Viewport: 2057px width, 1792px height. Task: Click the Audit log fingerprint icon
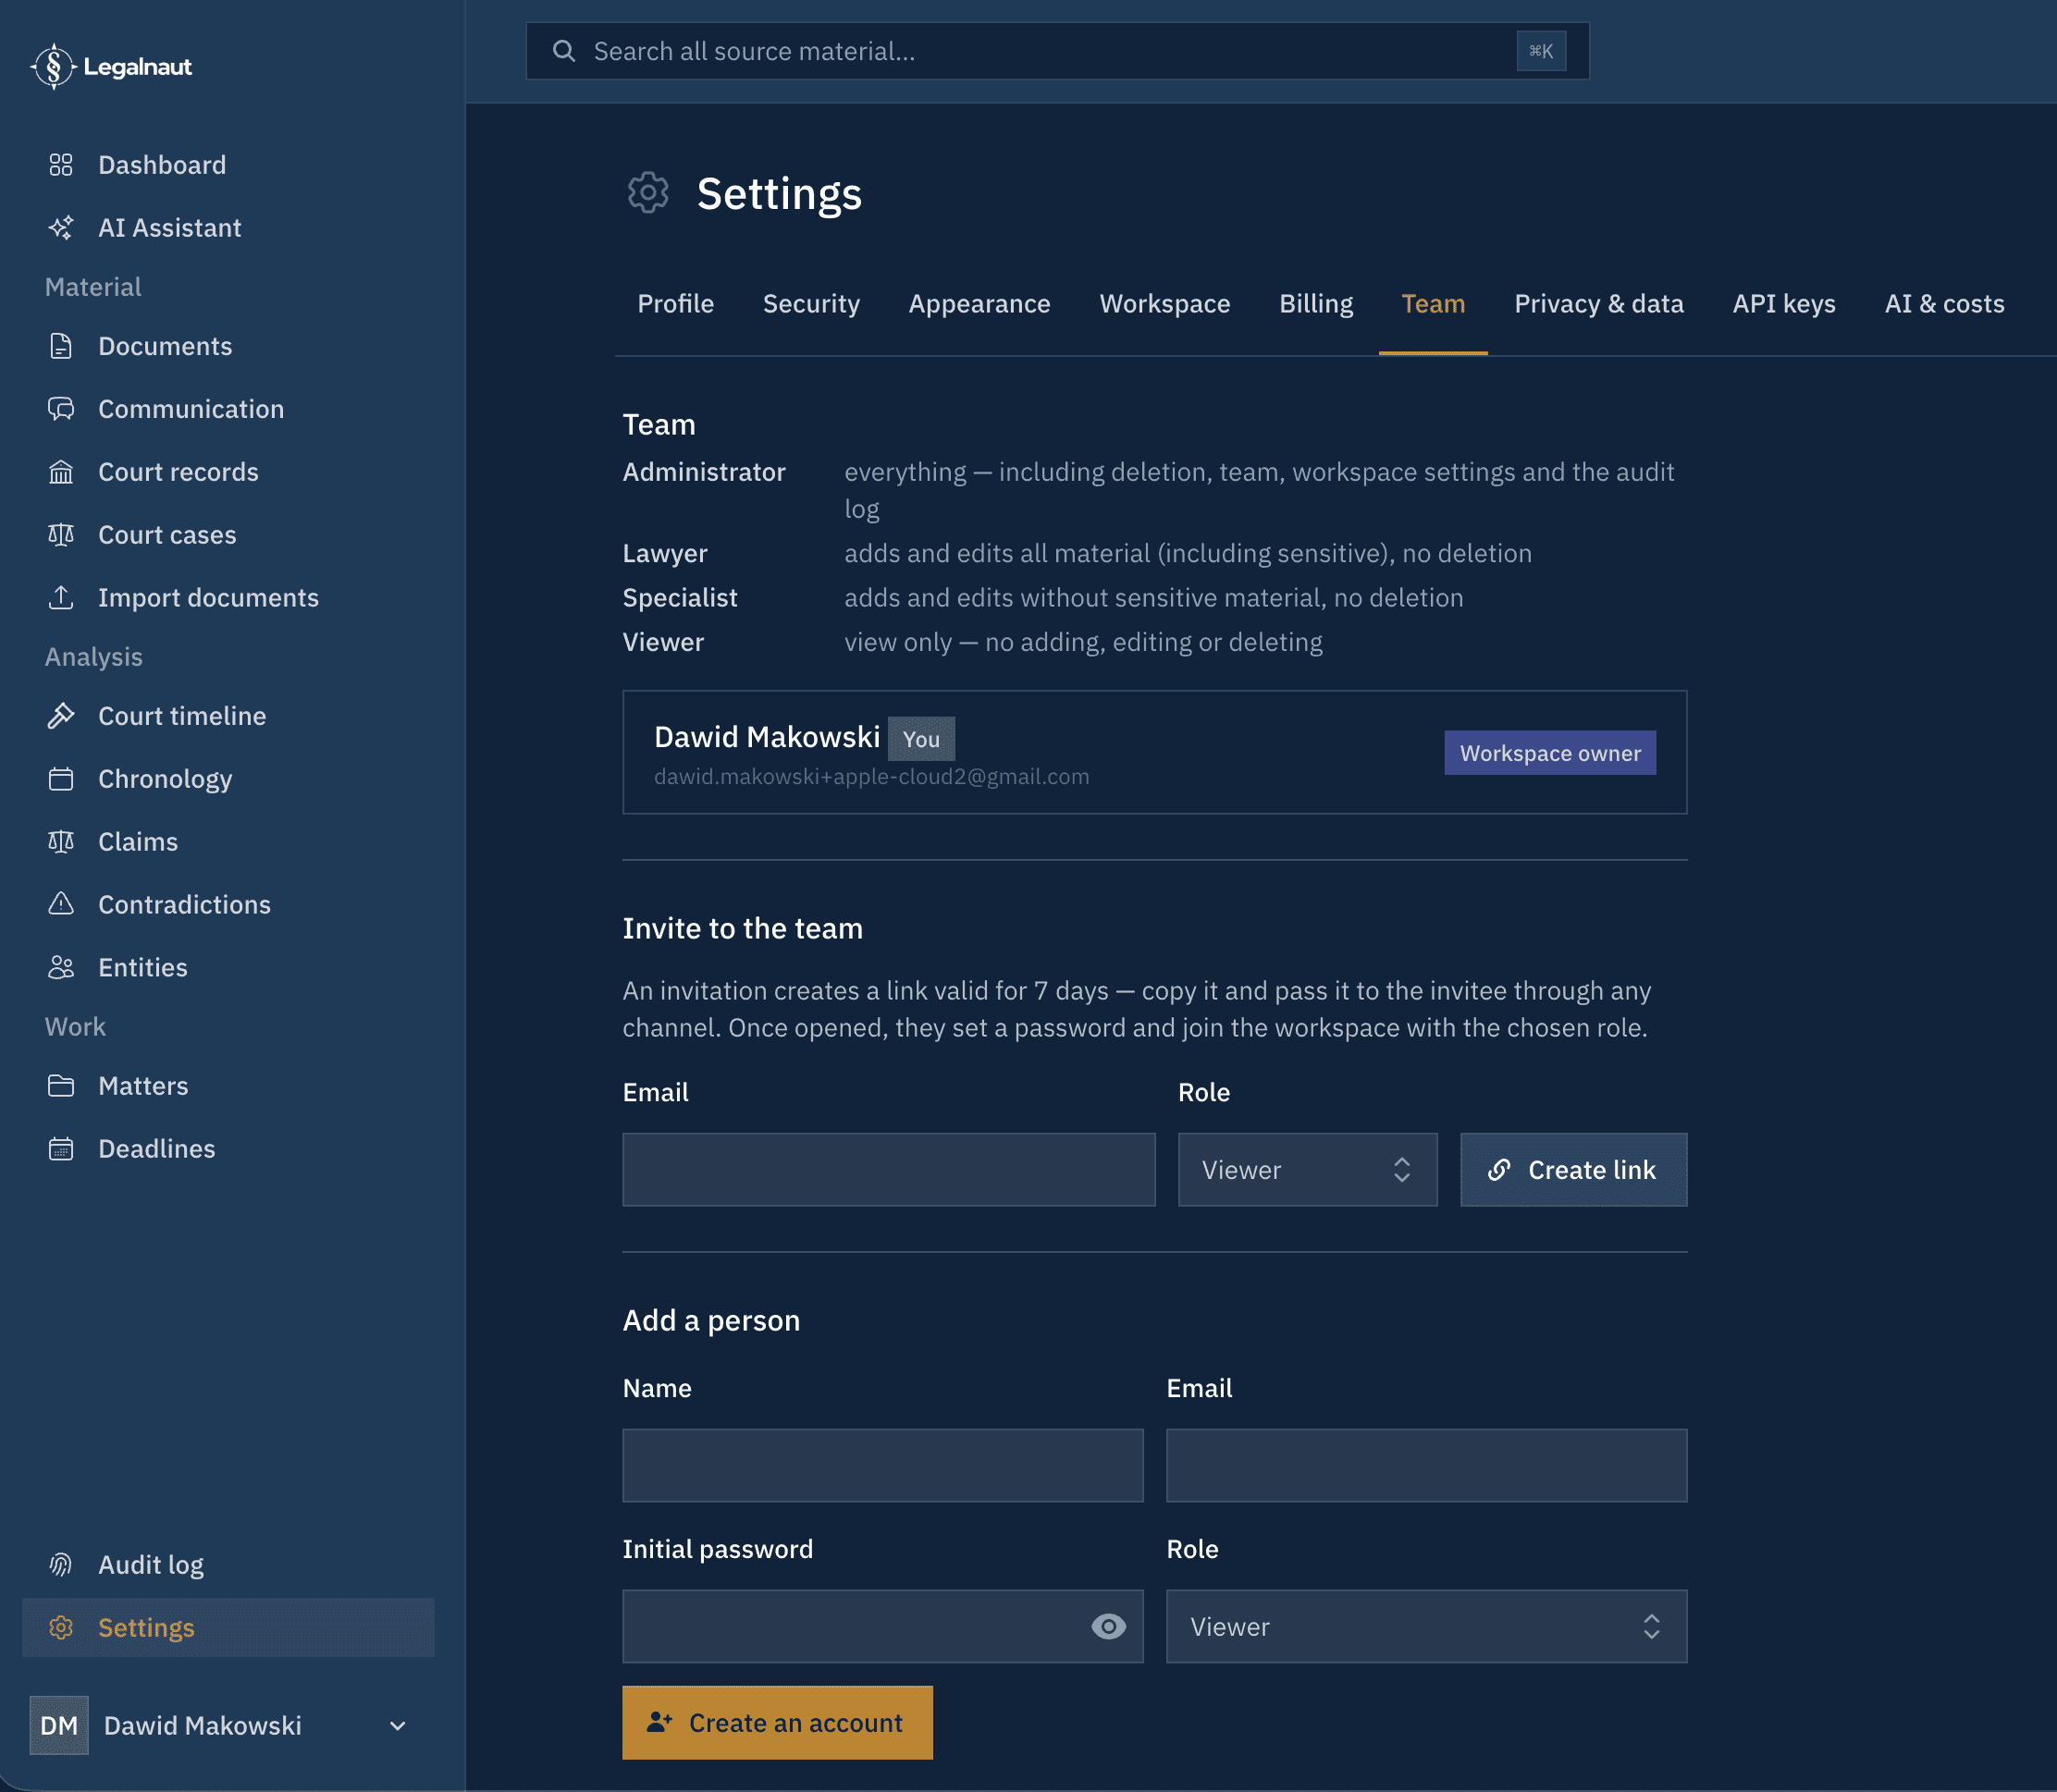pyautogui.click(x=61, y=1565)
